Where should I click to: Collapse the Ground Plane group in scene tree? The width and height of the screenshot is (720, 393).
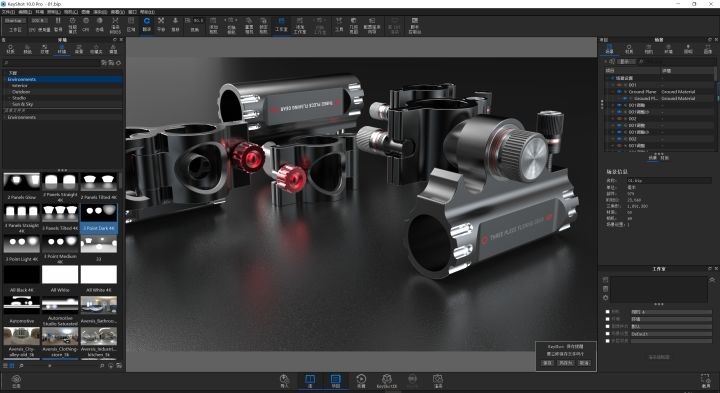pos(613,92)
